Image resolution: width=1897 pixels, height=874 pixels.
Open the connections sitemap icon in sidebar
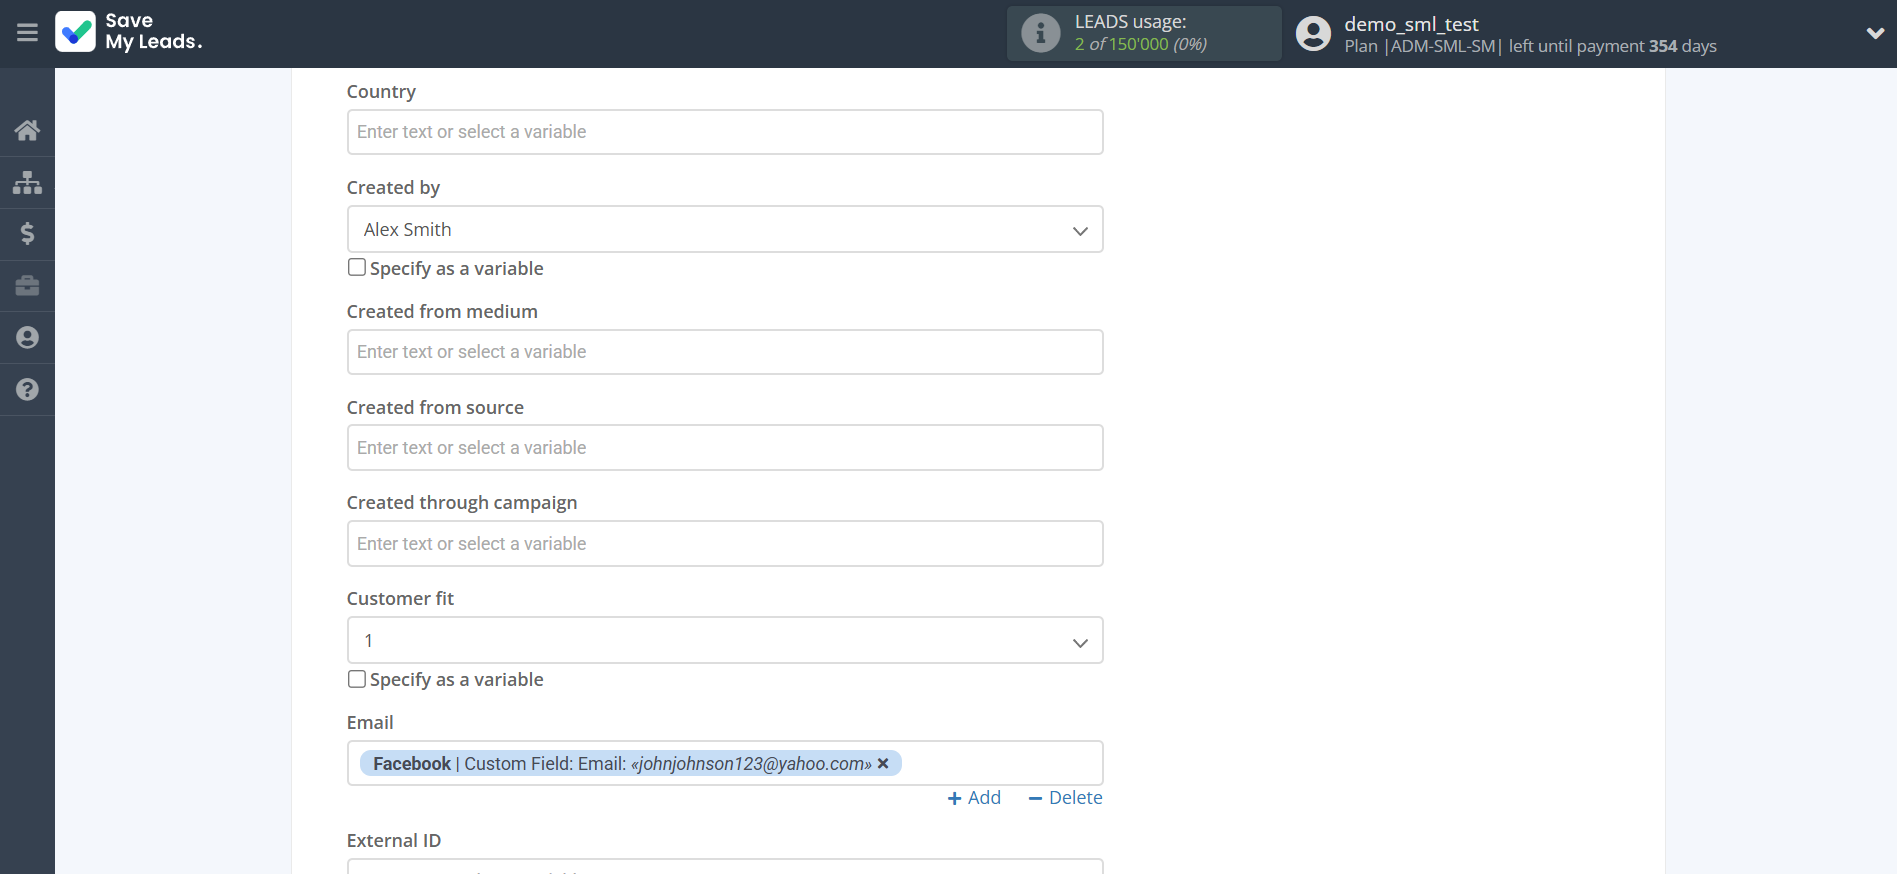click(x=27, y=182)
